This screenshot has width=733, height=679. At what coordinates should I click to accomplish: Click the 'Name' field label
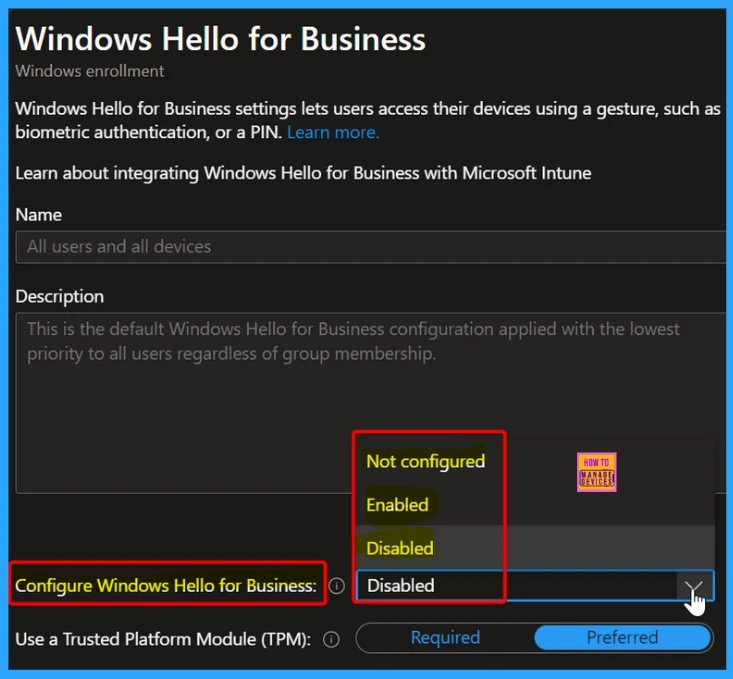tap(38, 215)
